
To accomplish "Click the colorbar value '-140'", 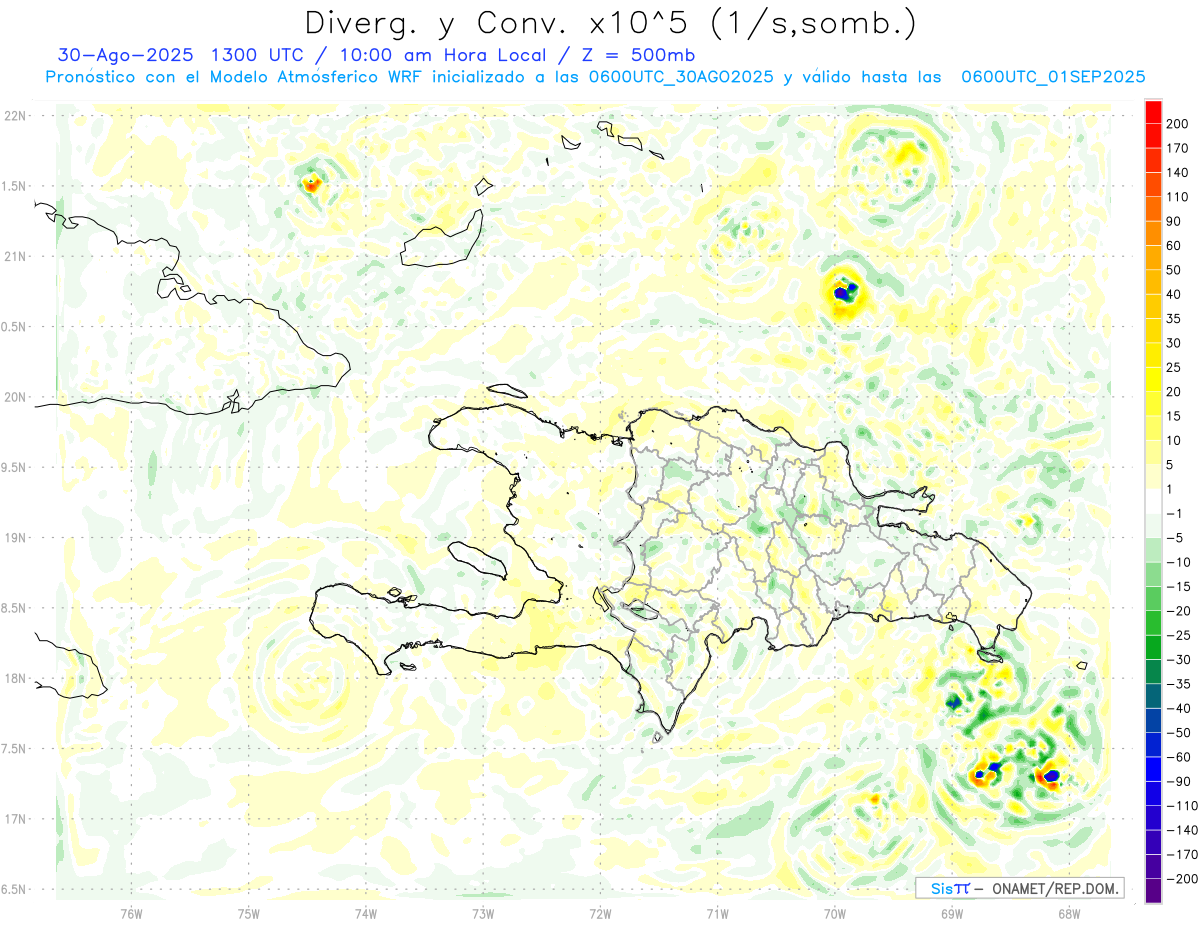I will point(1183,830).
